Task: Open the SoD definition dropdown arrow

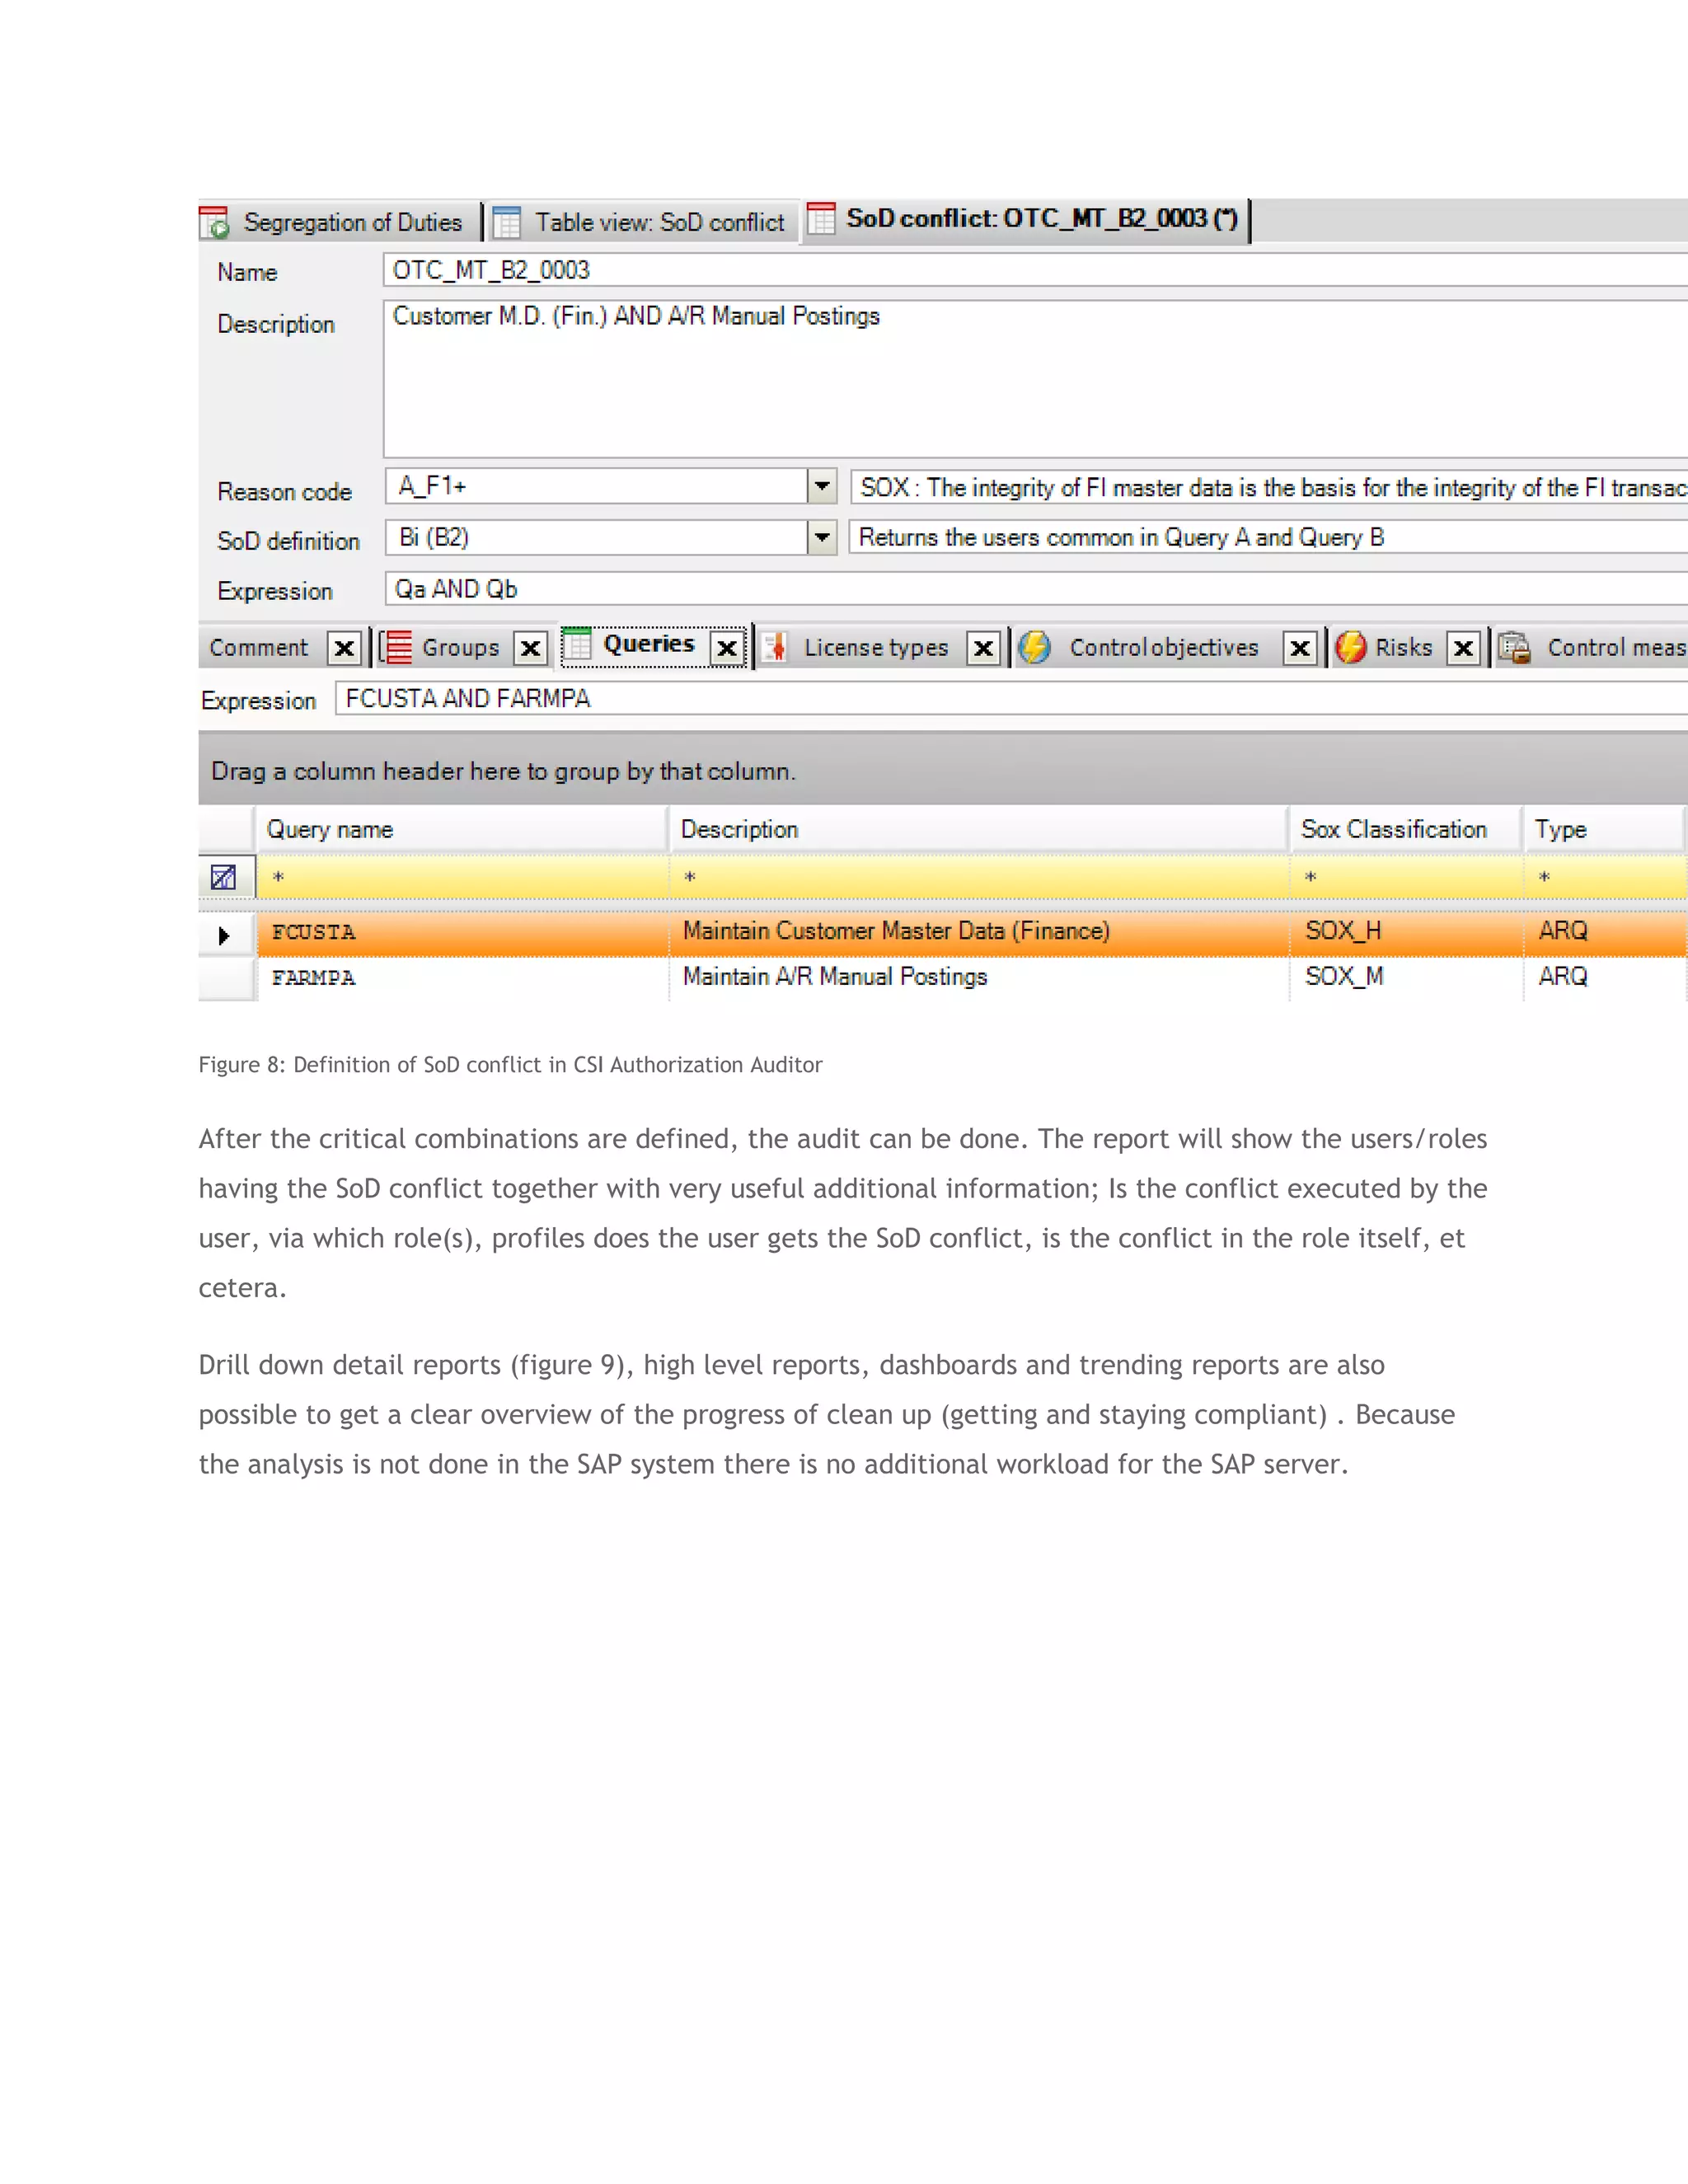Action: pos(822,538)
